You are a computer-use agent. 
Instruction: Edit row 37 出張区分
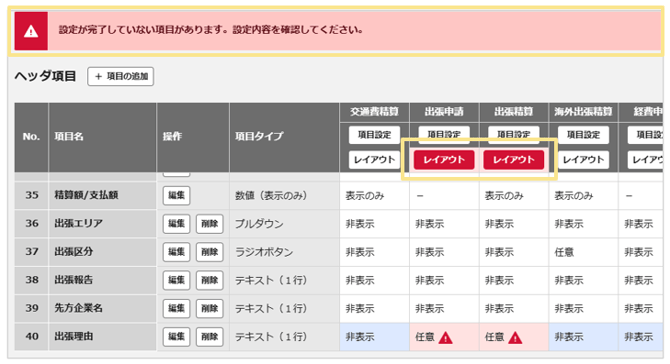point(176,252)
